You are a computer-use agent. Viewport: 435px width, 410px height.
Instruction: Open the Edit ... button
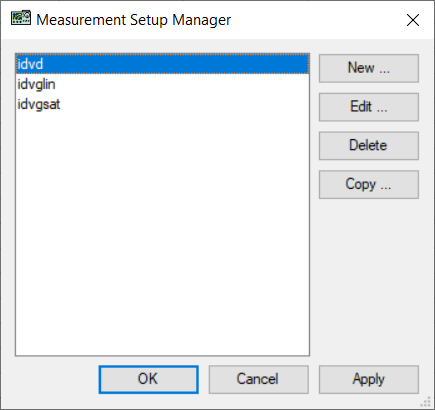[369, 107]
